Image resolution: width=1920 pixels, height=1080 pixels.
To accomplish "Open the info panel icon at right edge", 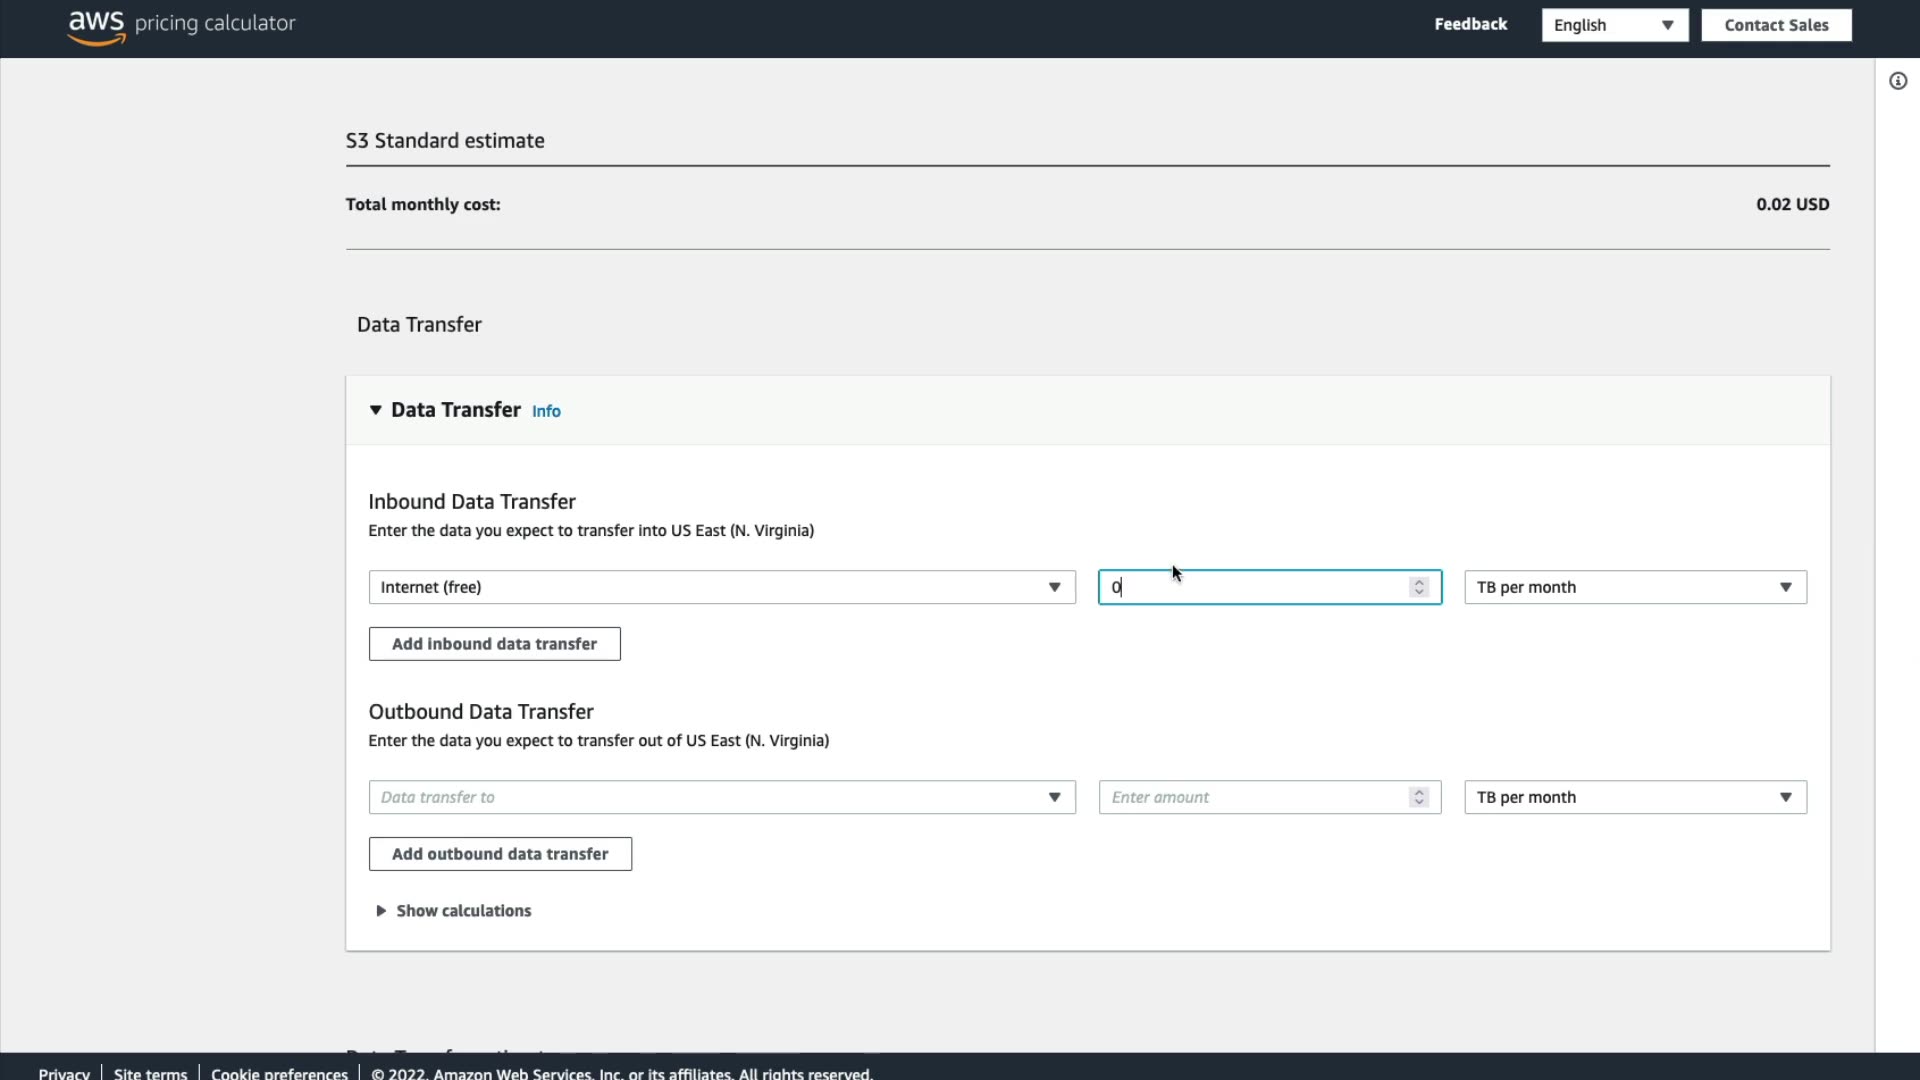I will tap(1898, 81).
